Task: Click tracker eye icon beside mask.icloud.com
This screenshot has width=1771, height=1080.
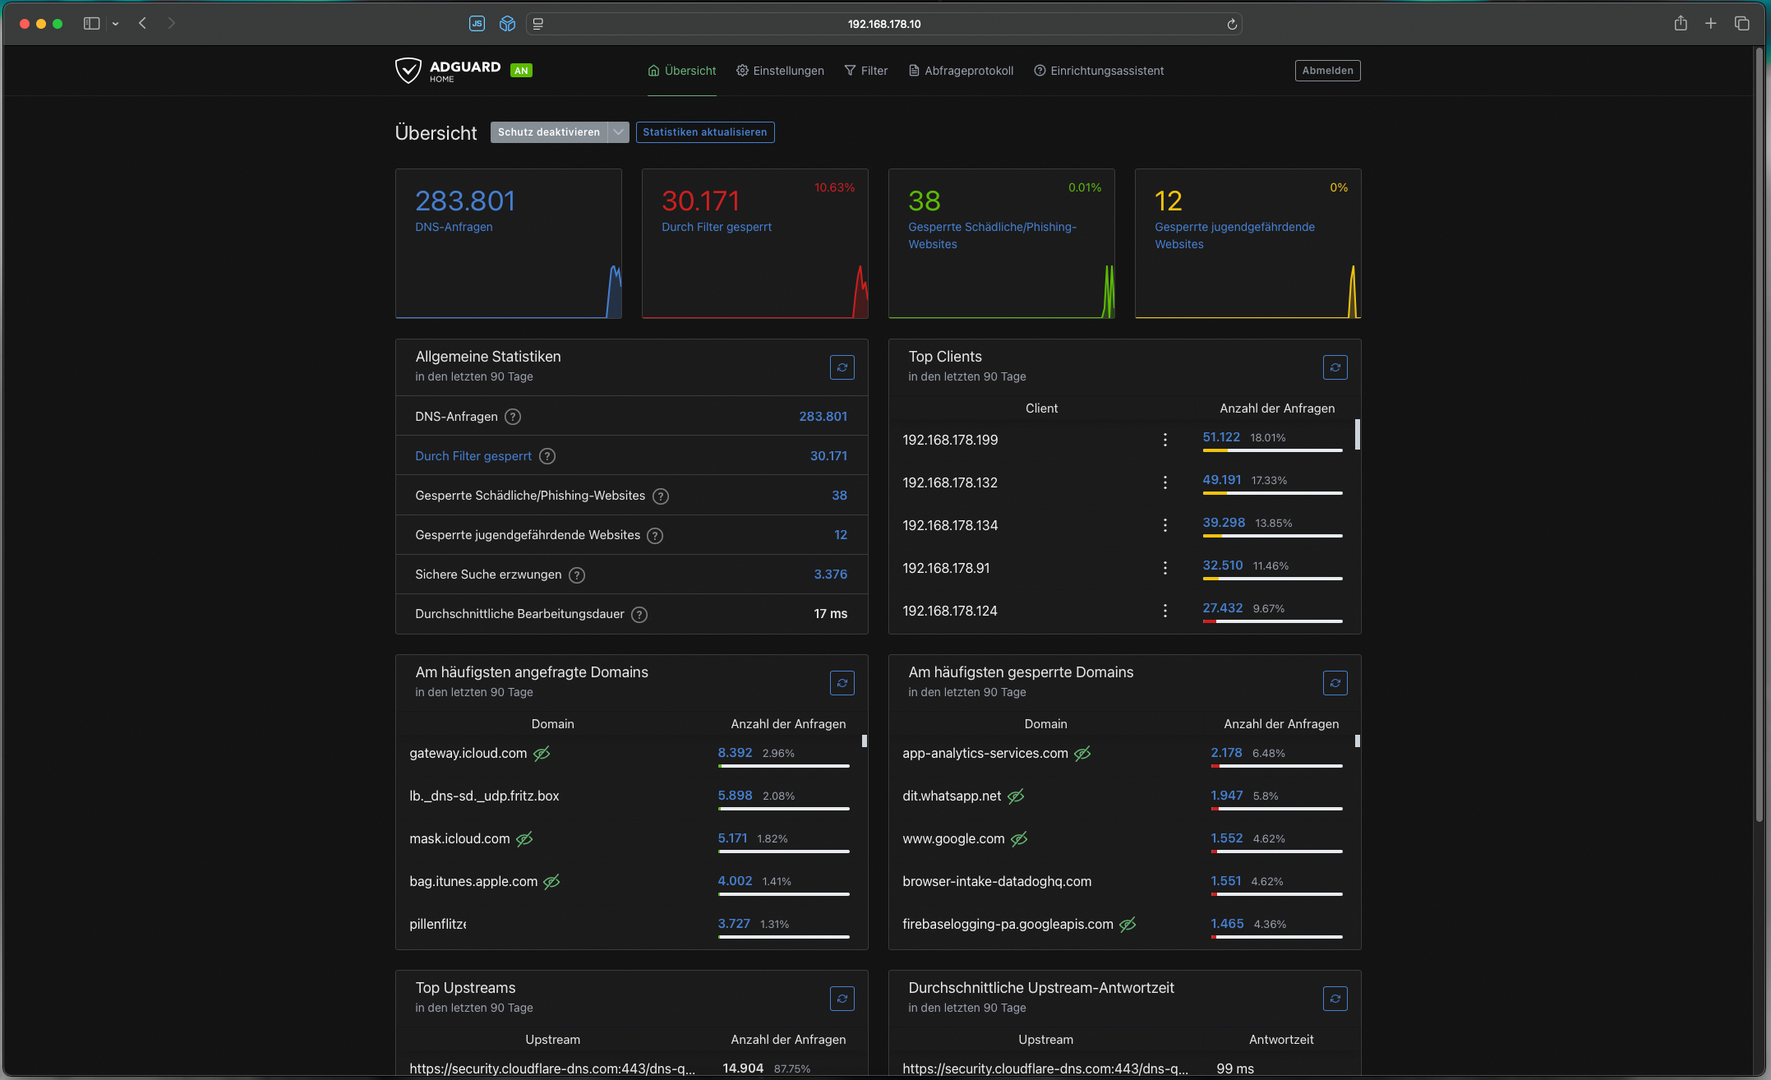Action: point(525,839)
